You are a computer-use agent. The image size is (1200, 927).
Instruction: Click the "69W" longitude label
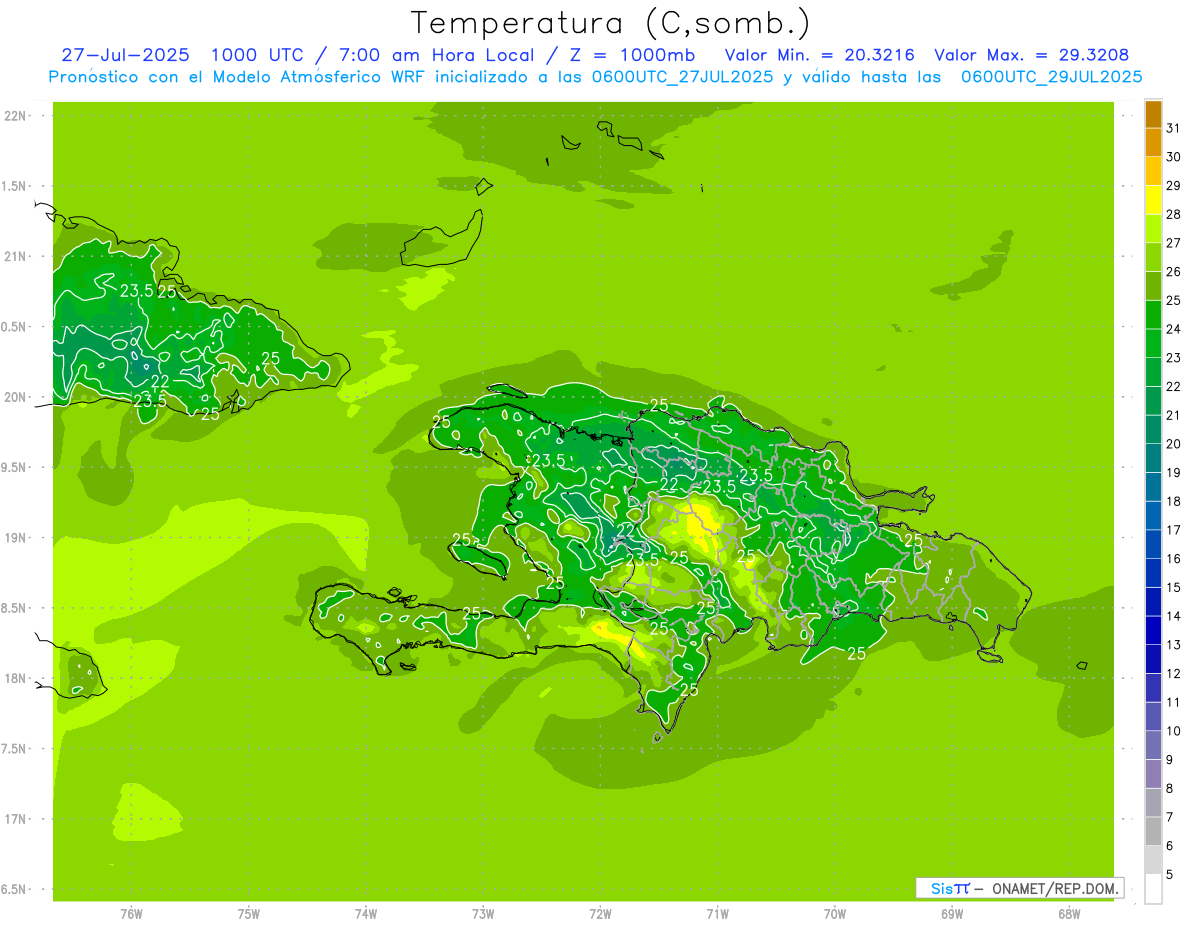coord(952,913)
